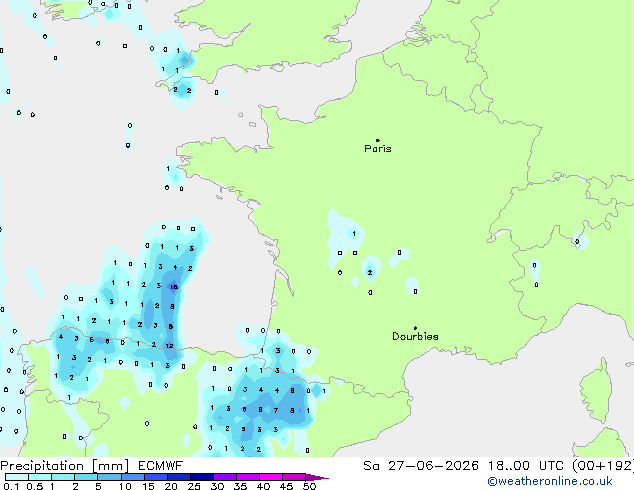Click the '50' legend scale label
The image size is (634, 490).
[309, 486]
